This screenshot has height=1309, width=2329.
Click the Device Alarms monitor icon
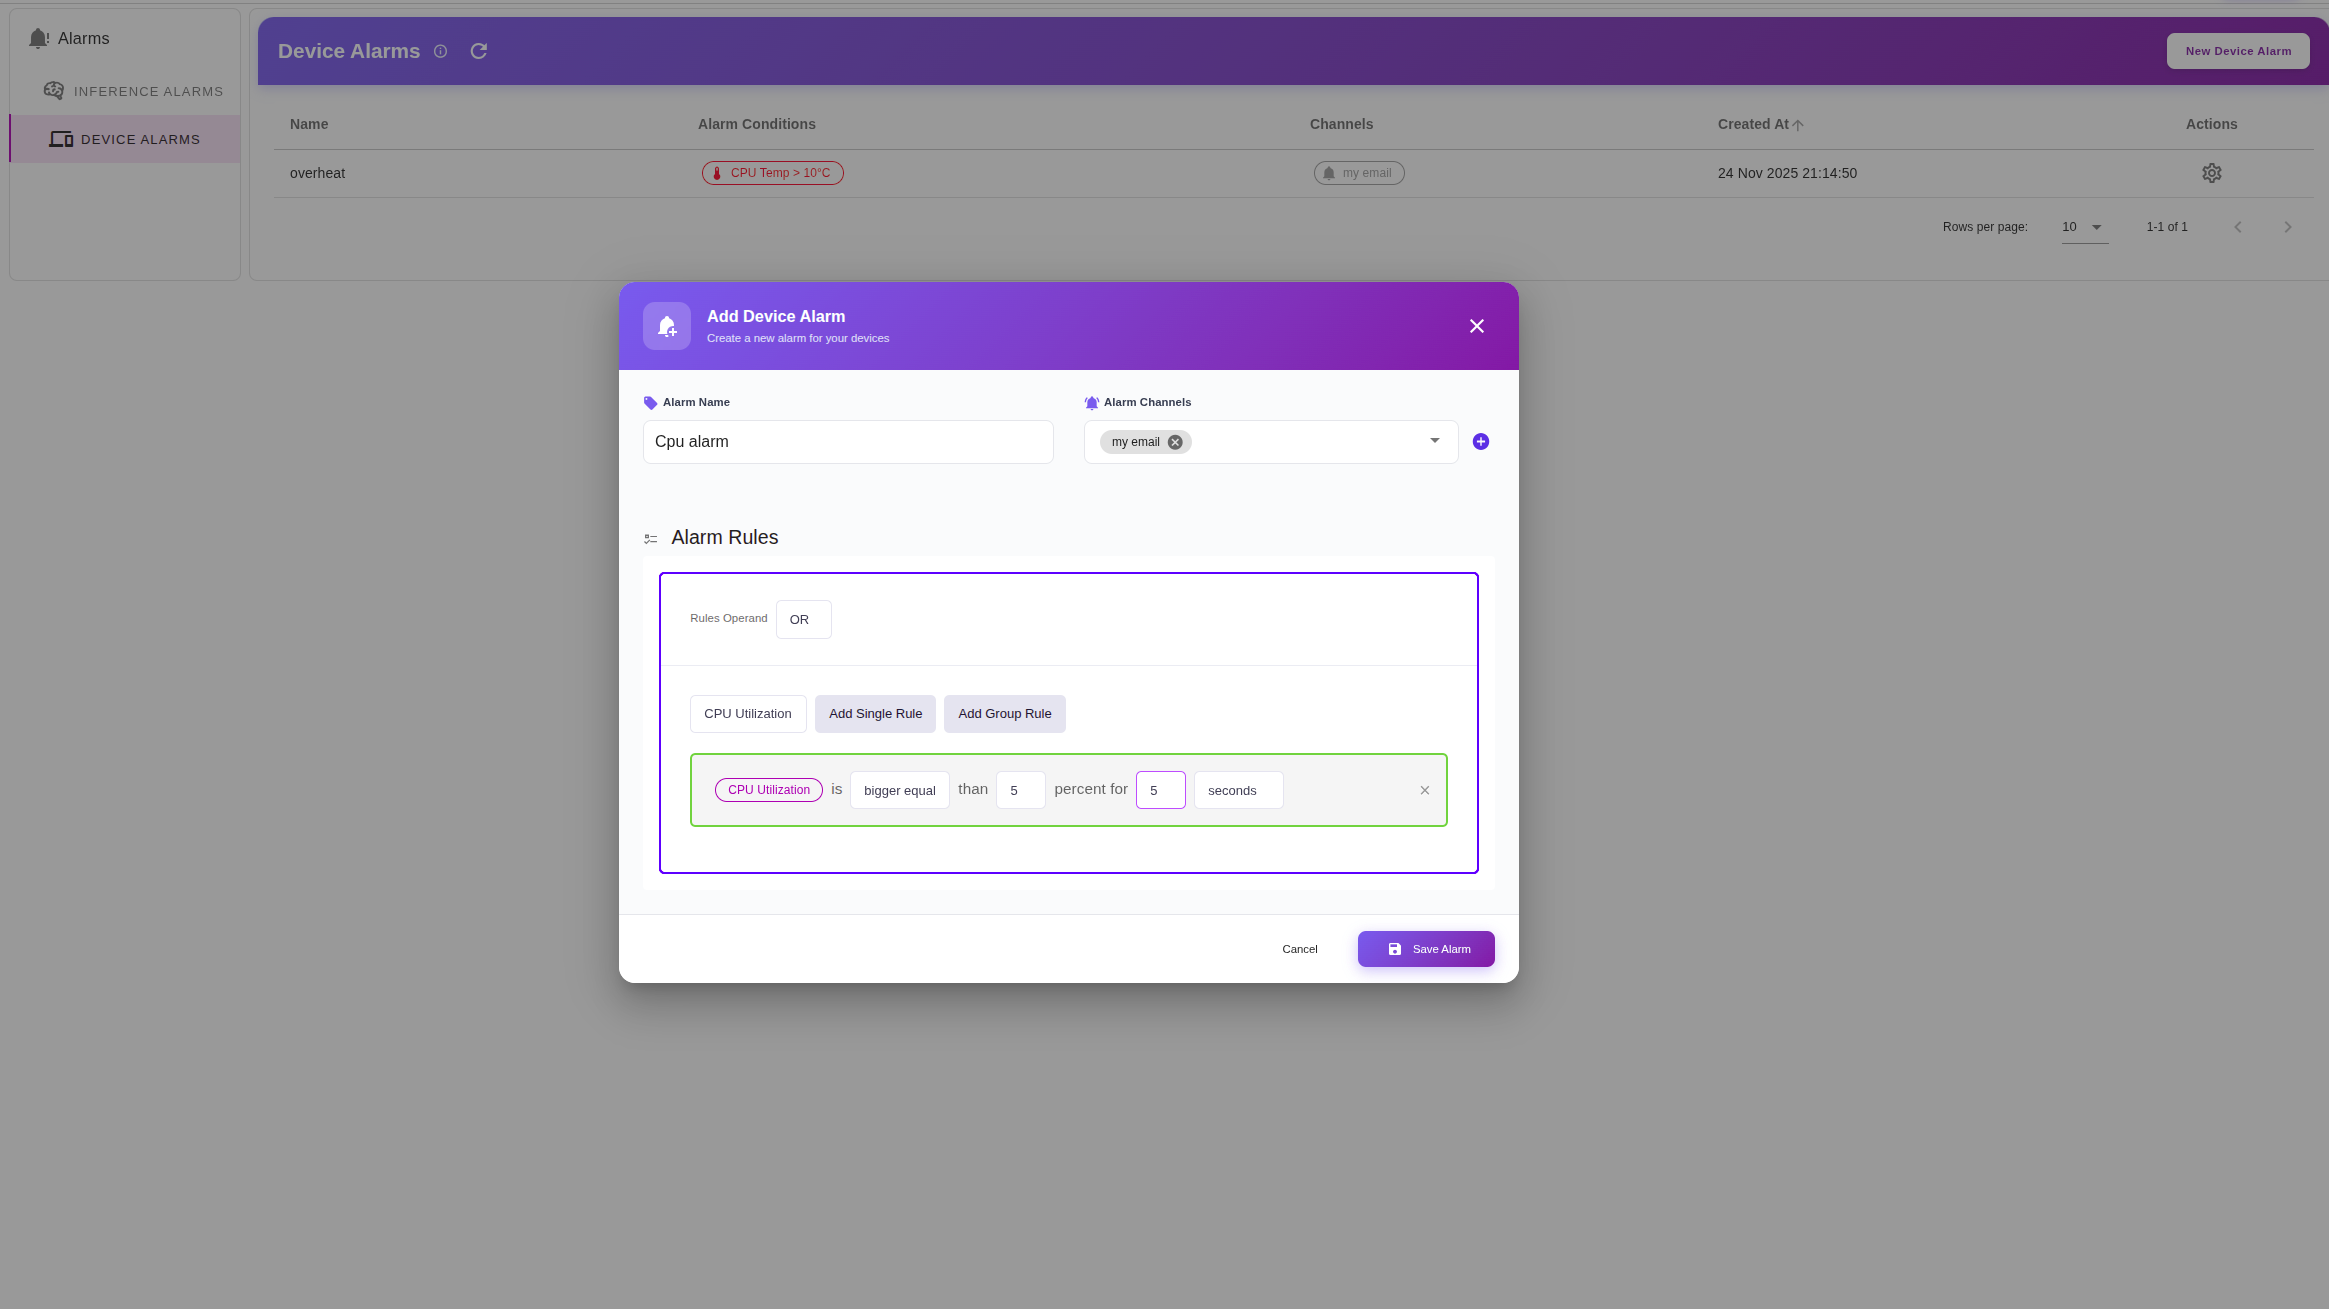[61, 139]
